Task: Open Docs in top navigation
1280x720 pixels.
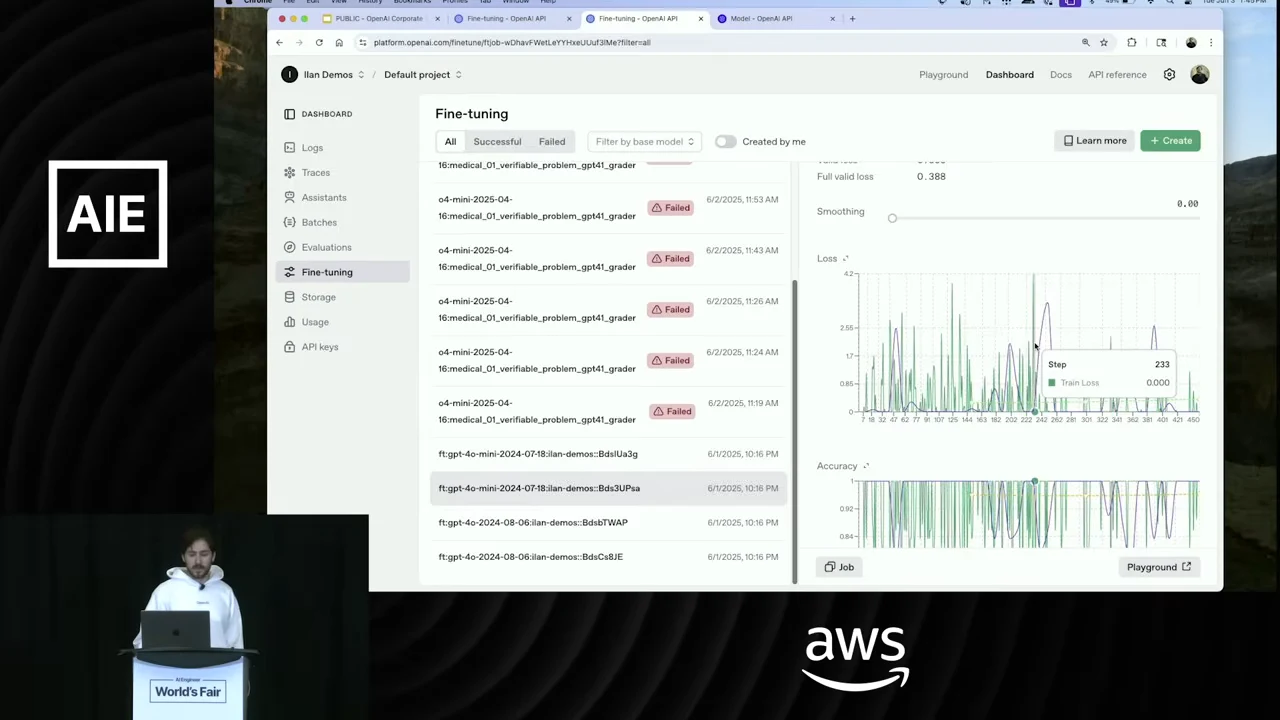Action: [1061, 75]
